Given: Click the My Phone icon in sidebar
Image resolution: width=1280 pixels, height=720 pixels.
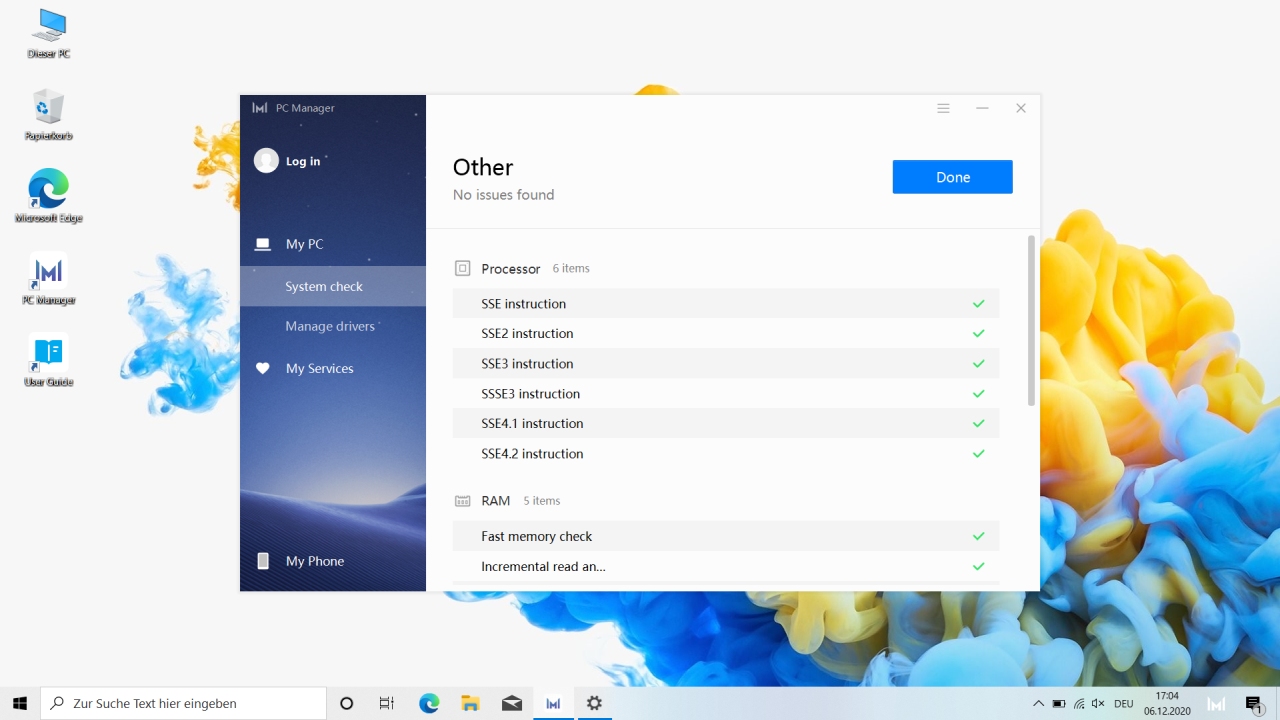Looking at the screenshot, I should tap(263, 561).
